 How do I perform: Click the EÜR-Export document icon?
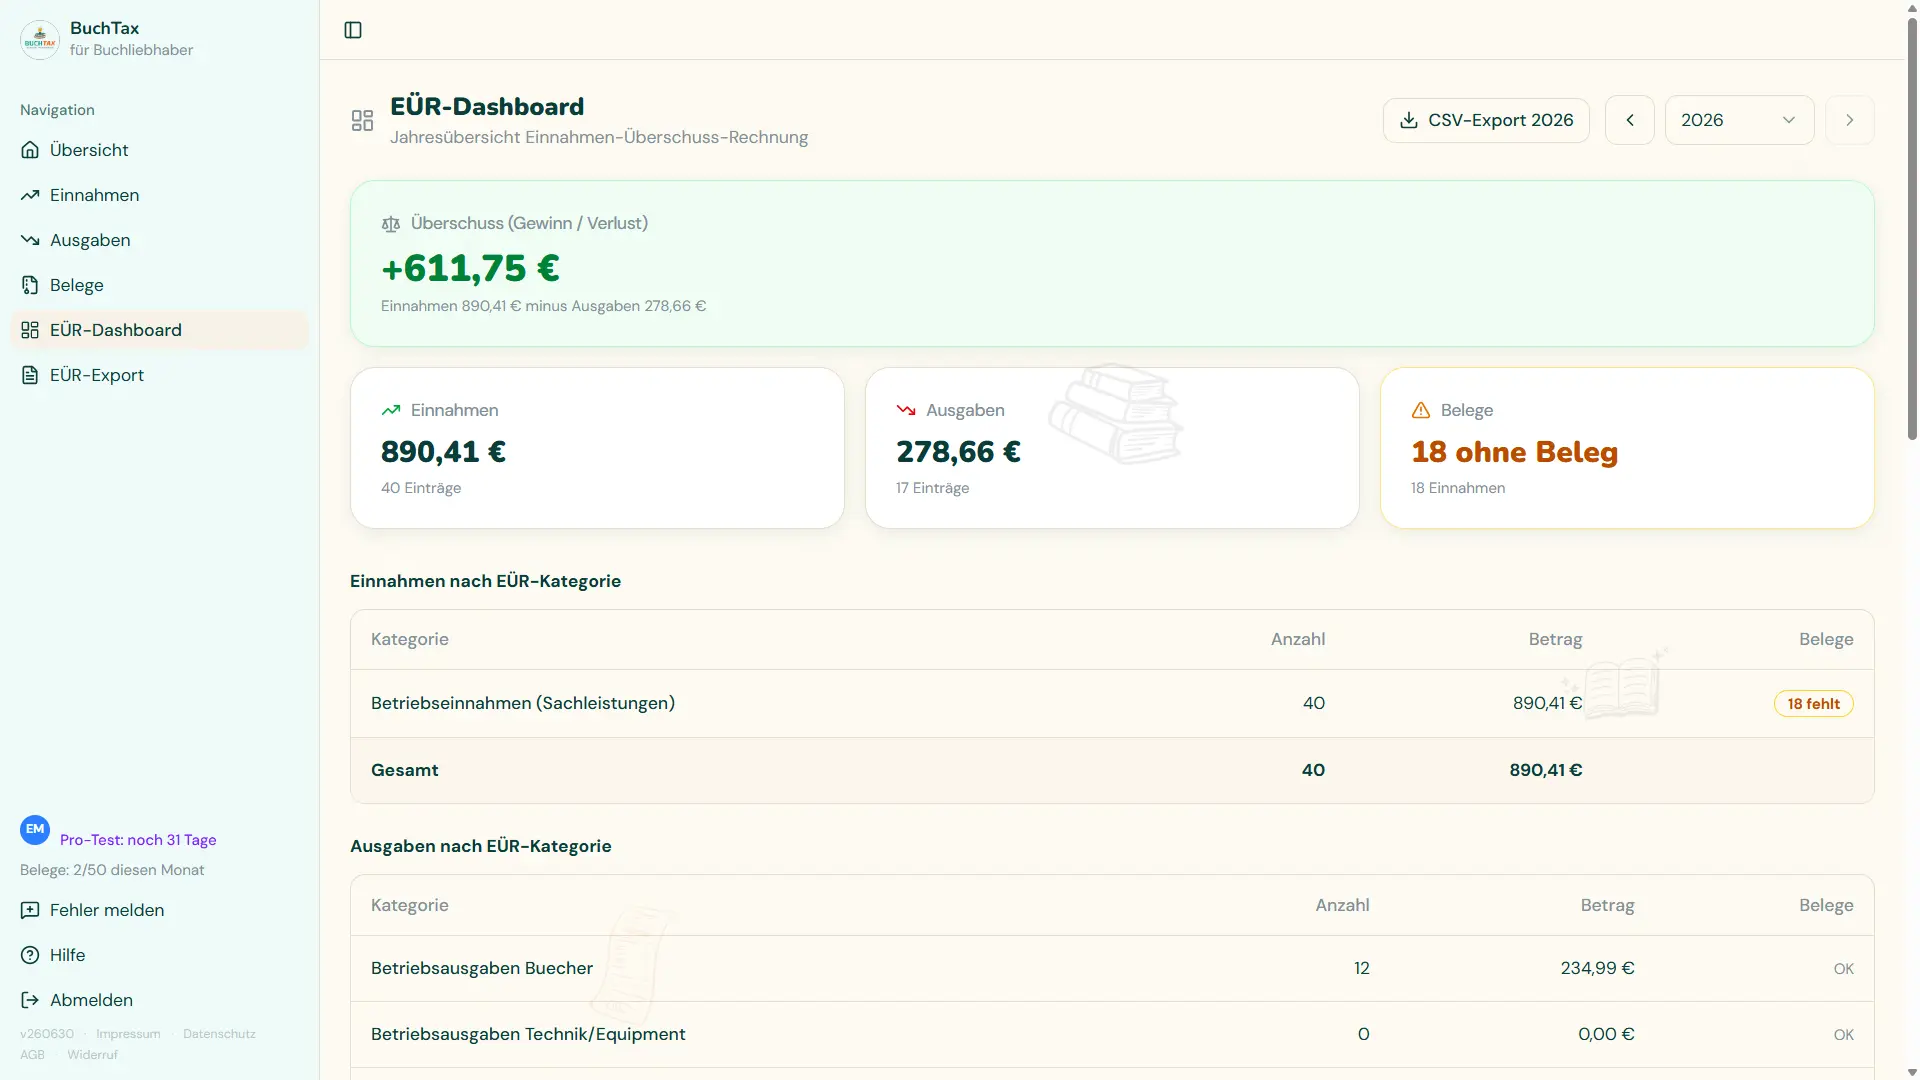coord(30,375)
